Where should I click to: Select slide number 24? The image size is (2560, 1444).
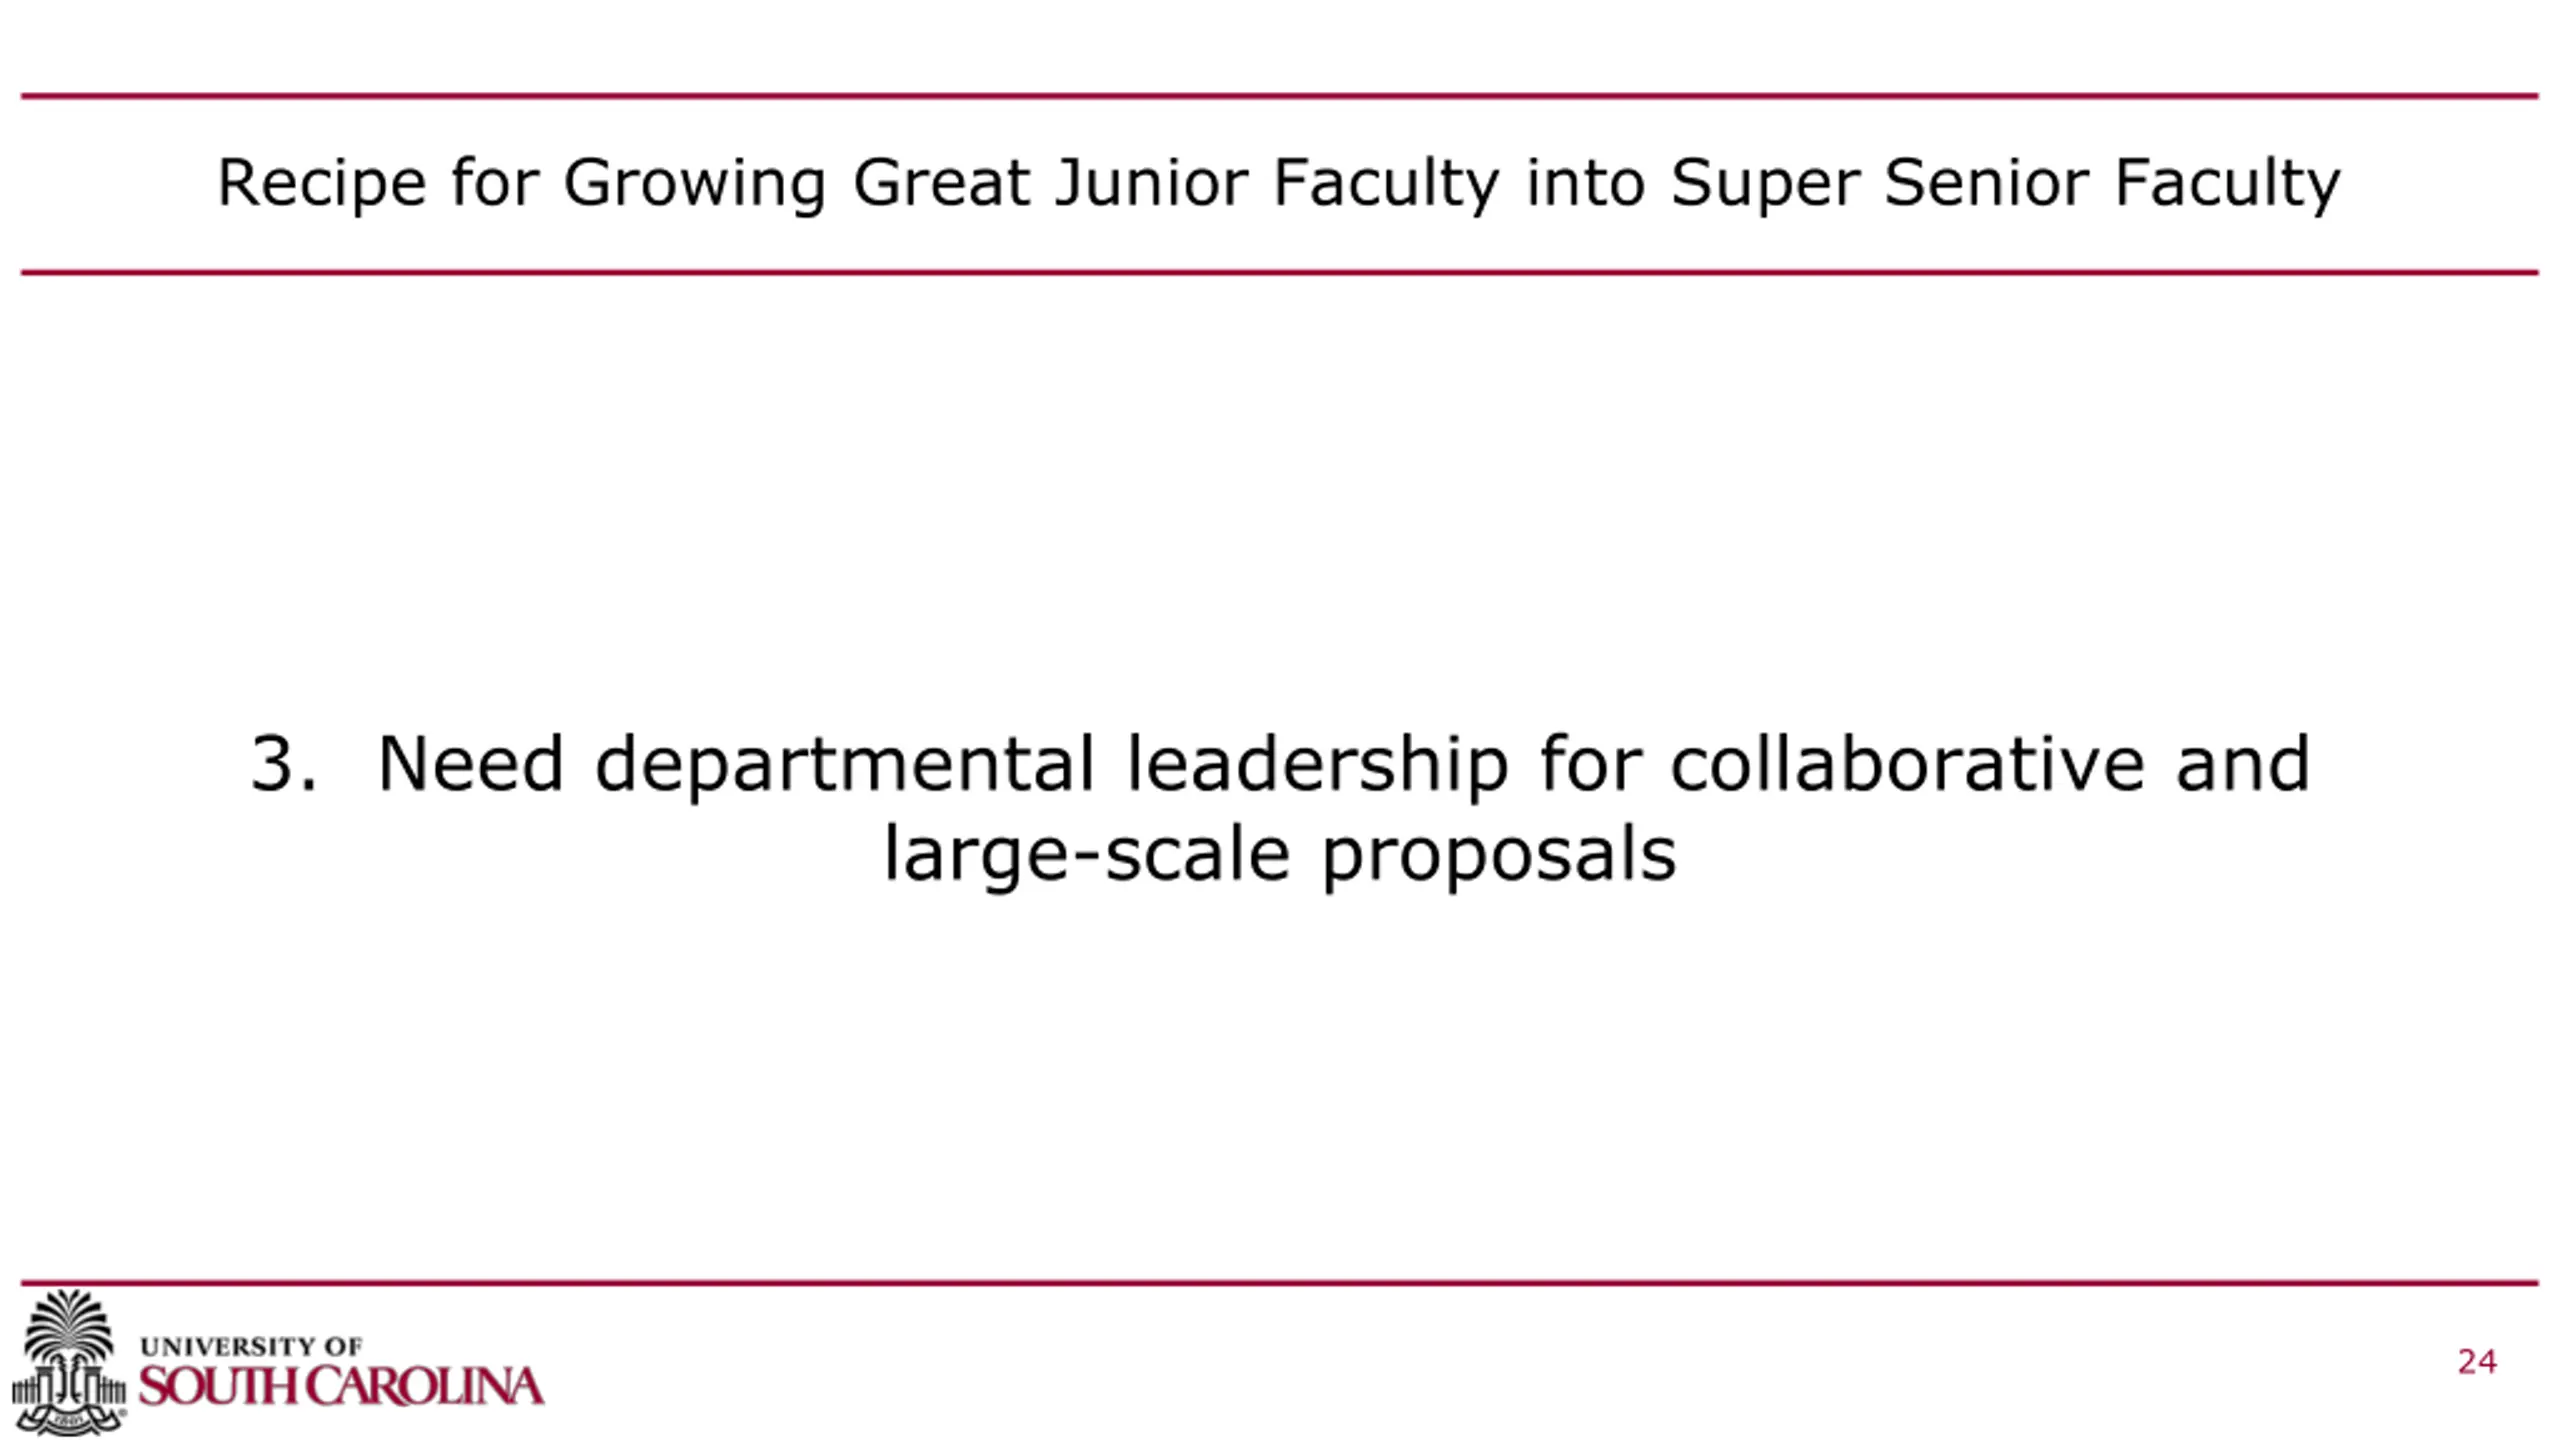(2476, 1362)
